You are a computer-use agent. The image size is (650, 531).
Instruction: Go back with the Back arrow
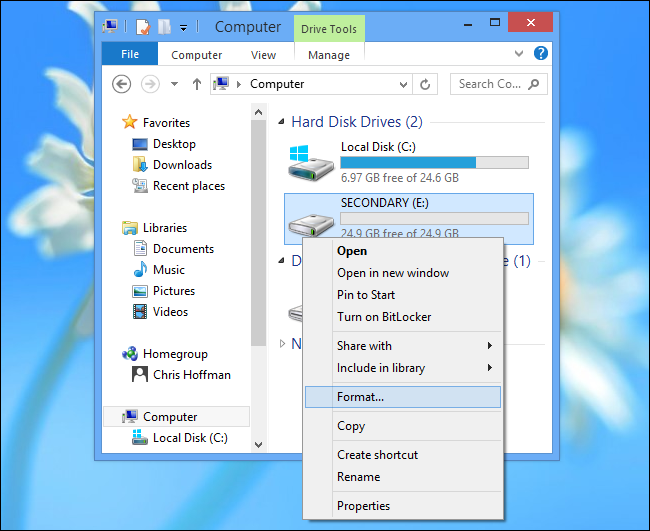(121, 84)
